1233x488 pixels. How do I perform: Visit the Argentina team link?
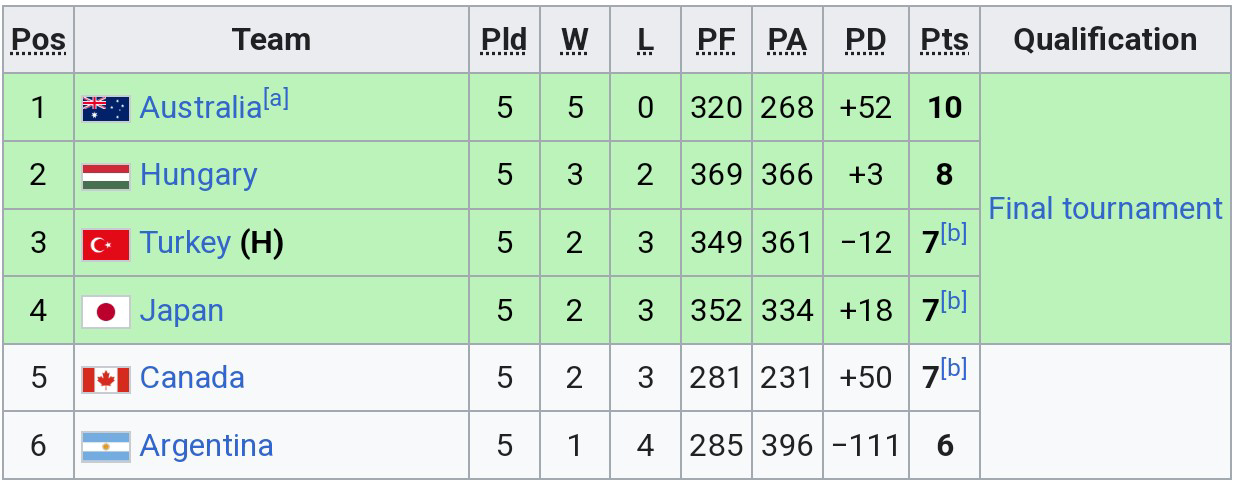click(206, 446)
